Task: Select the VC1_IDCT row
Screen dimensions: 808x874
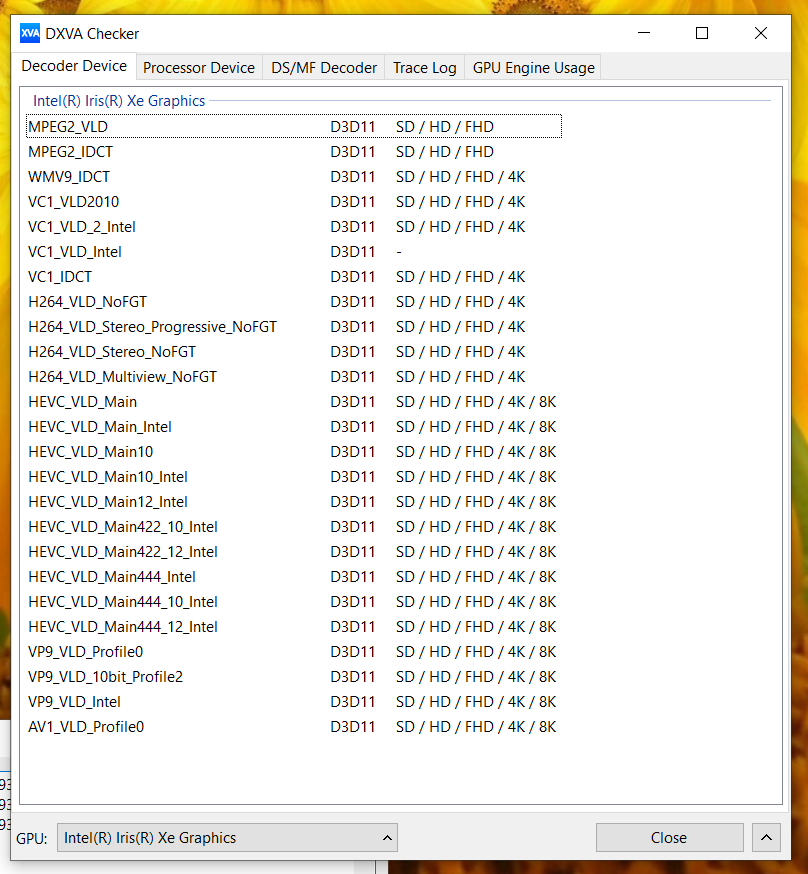Action: pos(294,277)
